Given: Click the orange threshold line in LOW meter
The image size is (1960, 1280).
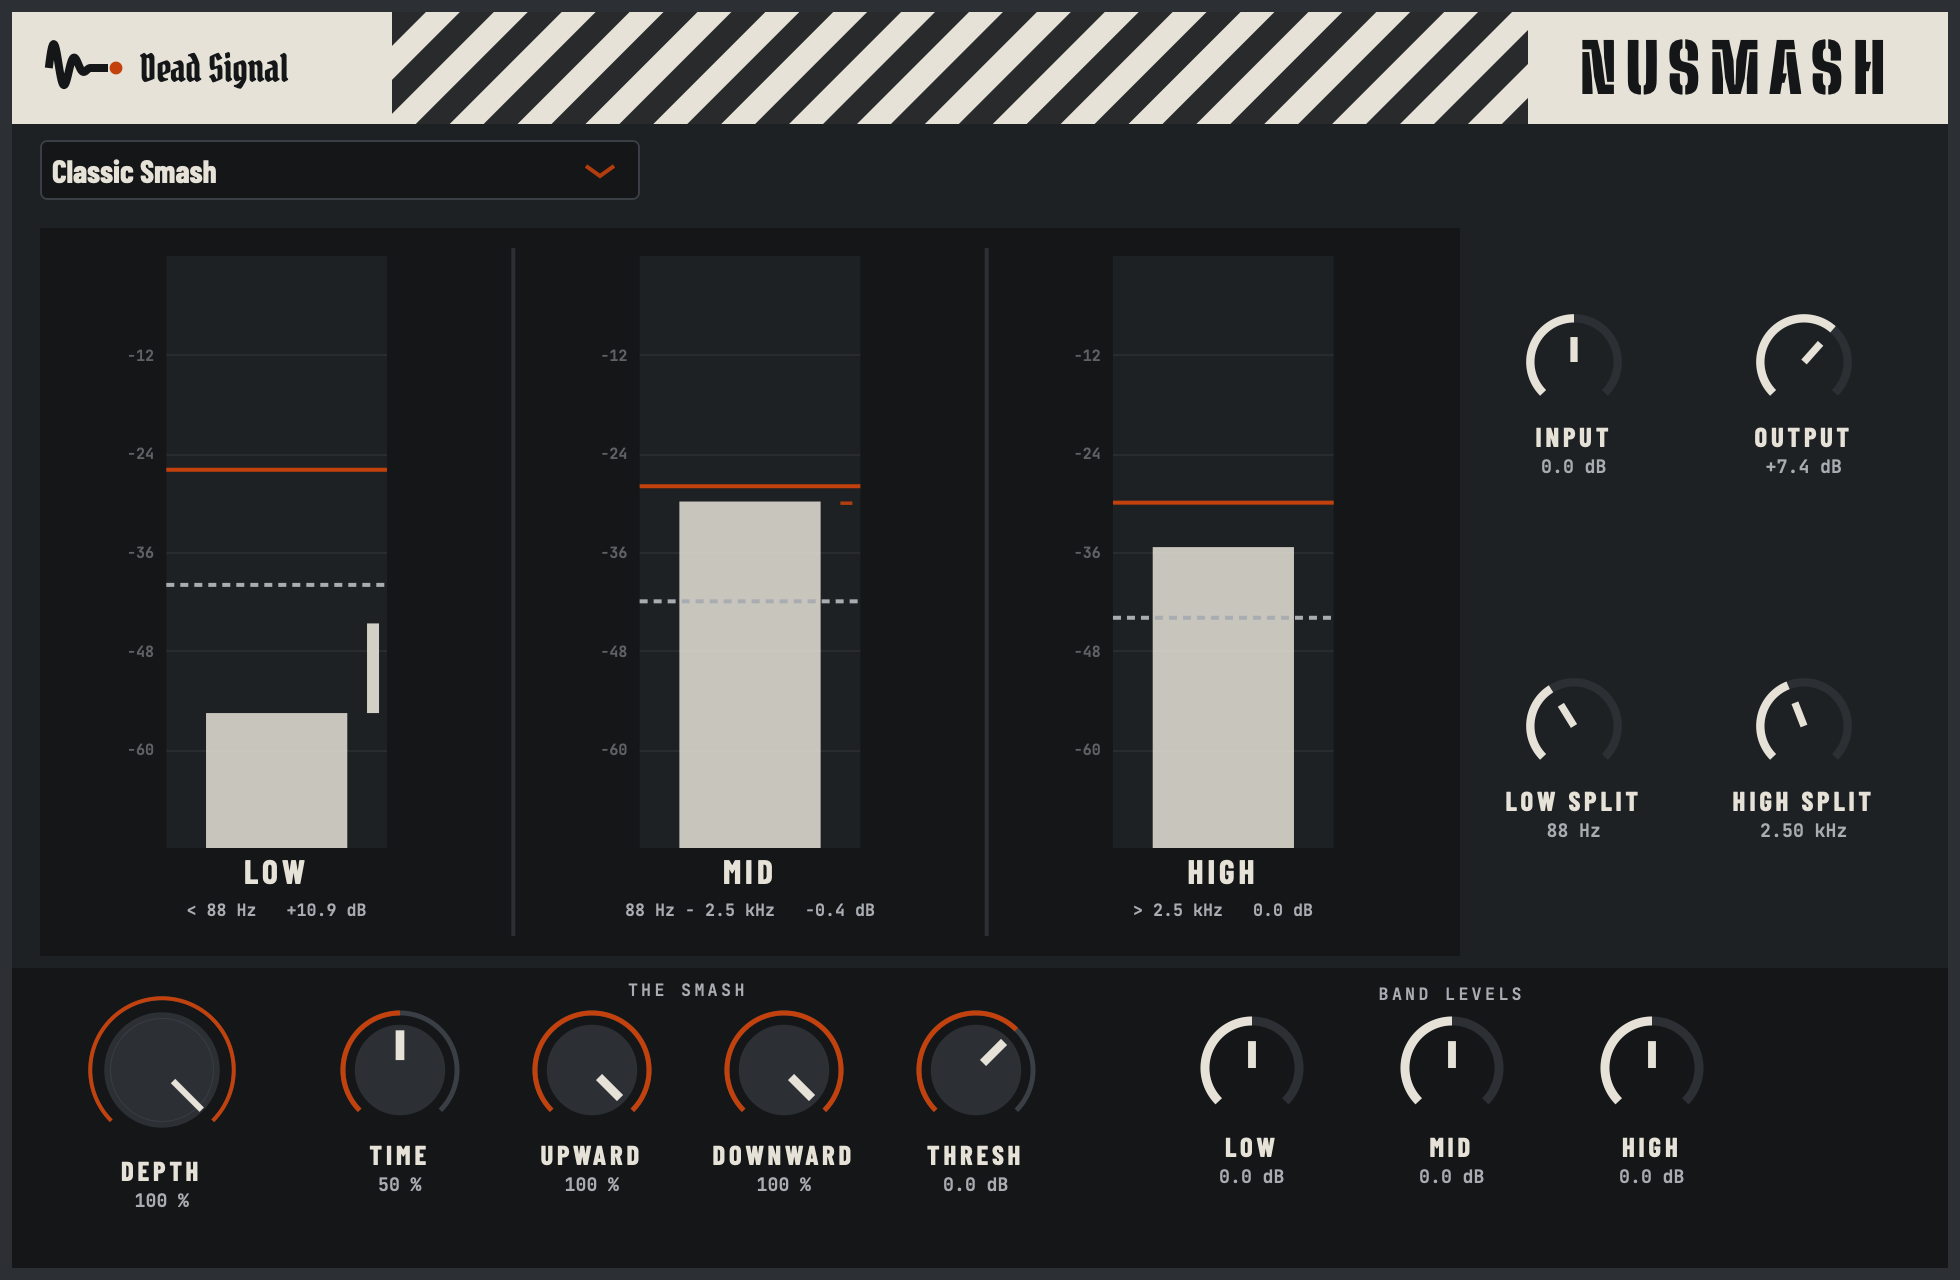Looking at the screenshot, I should pyautogui.click(x=276, y=469).
